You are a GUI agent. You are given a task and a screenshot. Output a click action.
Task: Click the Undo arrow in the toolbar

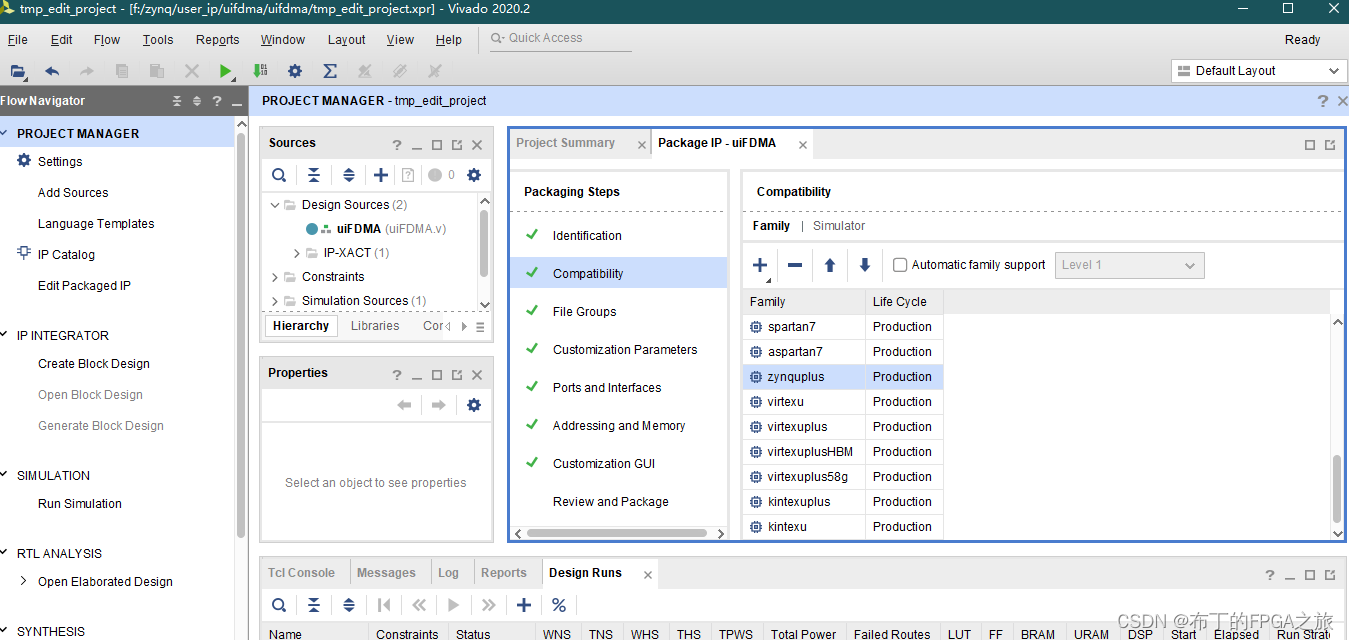click(52, 71)
